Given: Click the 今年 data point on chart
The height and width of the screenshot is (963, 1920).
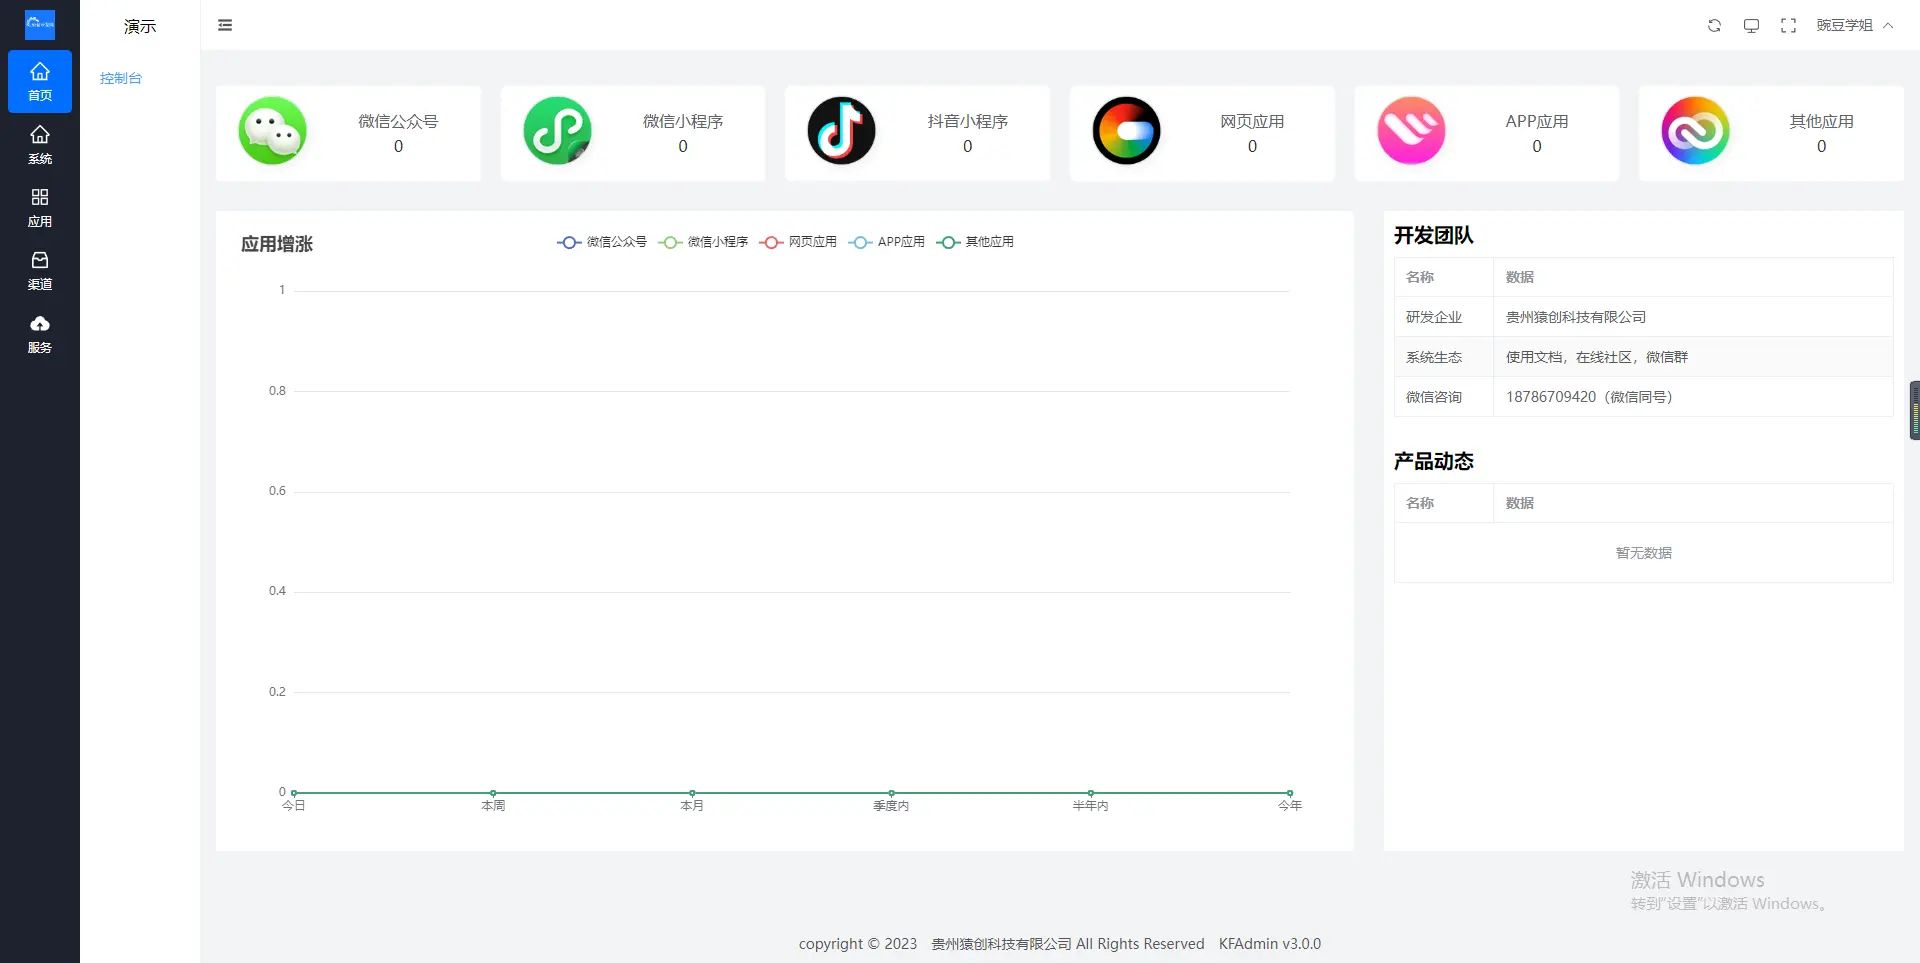Looking at the screenshot, I should [x=1290, y=793].
